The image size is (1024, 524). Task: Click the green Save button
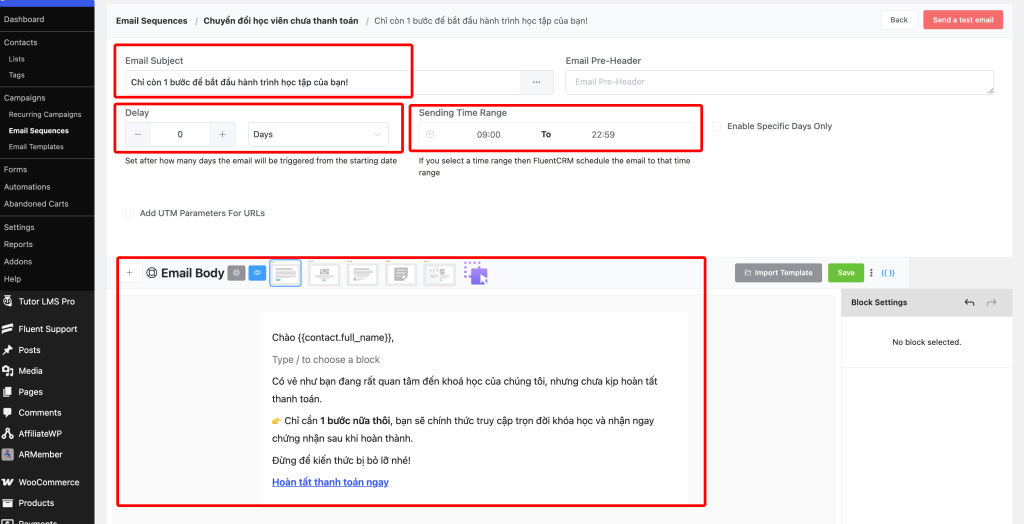click(845, 273)
